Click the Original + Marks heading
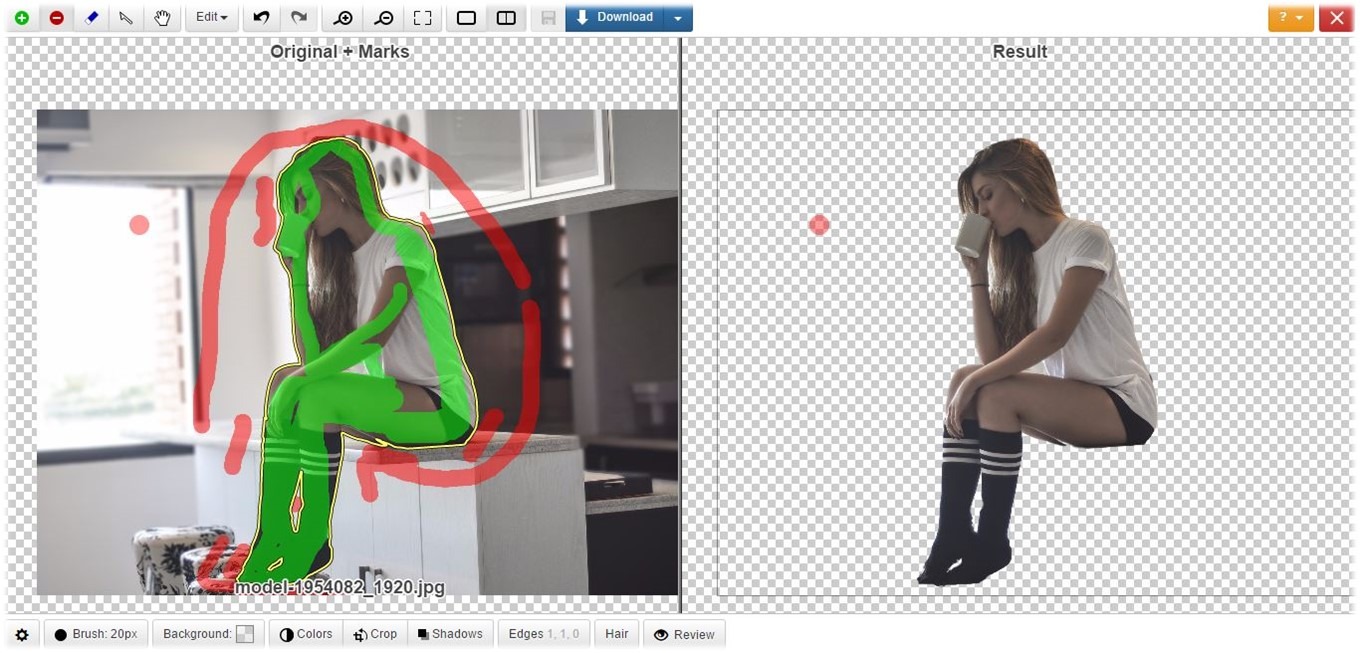 coord(340,51)
